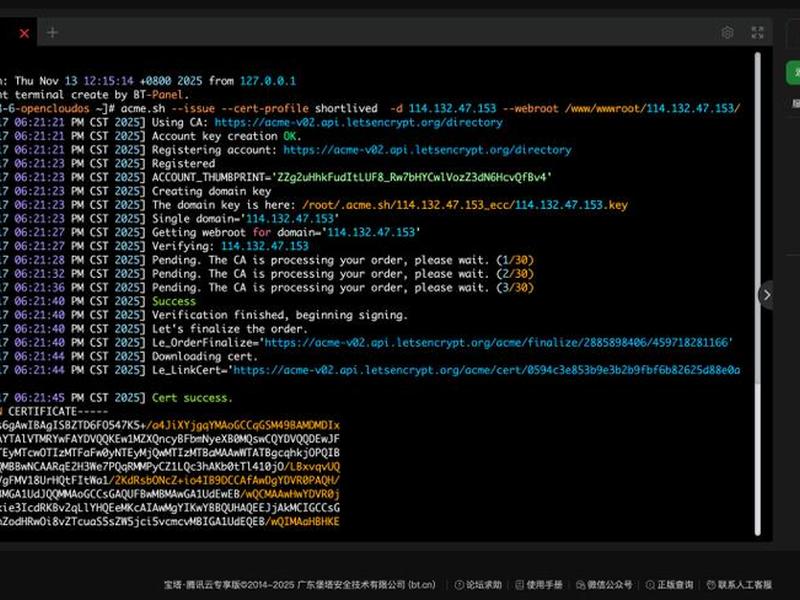Screen dimensions: 800x600
Task: Click the Pending line marked (1/30)
Action: tap(343, 260)
